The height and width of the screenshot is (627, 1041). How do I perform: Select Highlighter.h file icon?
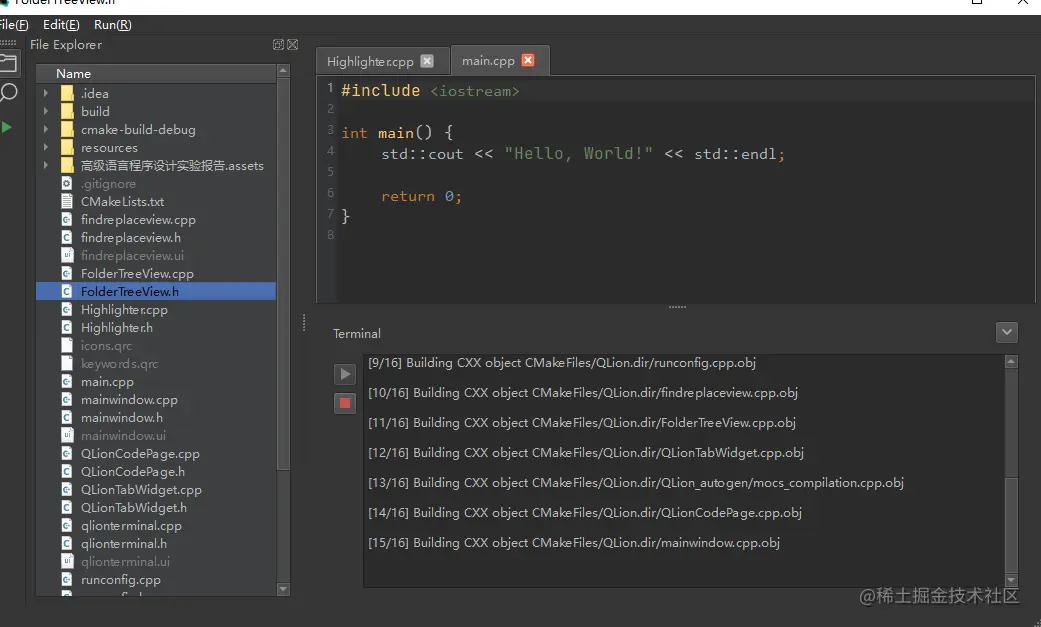coord(66,327)
